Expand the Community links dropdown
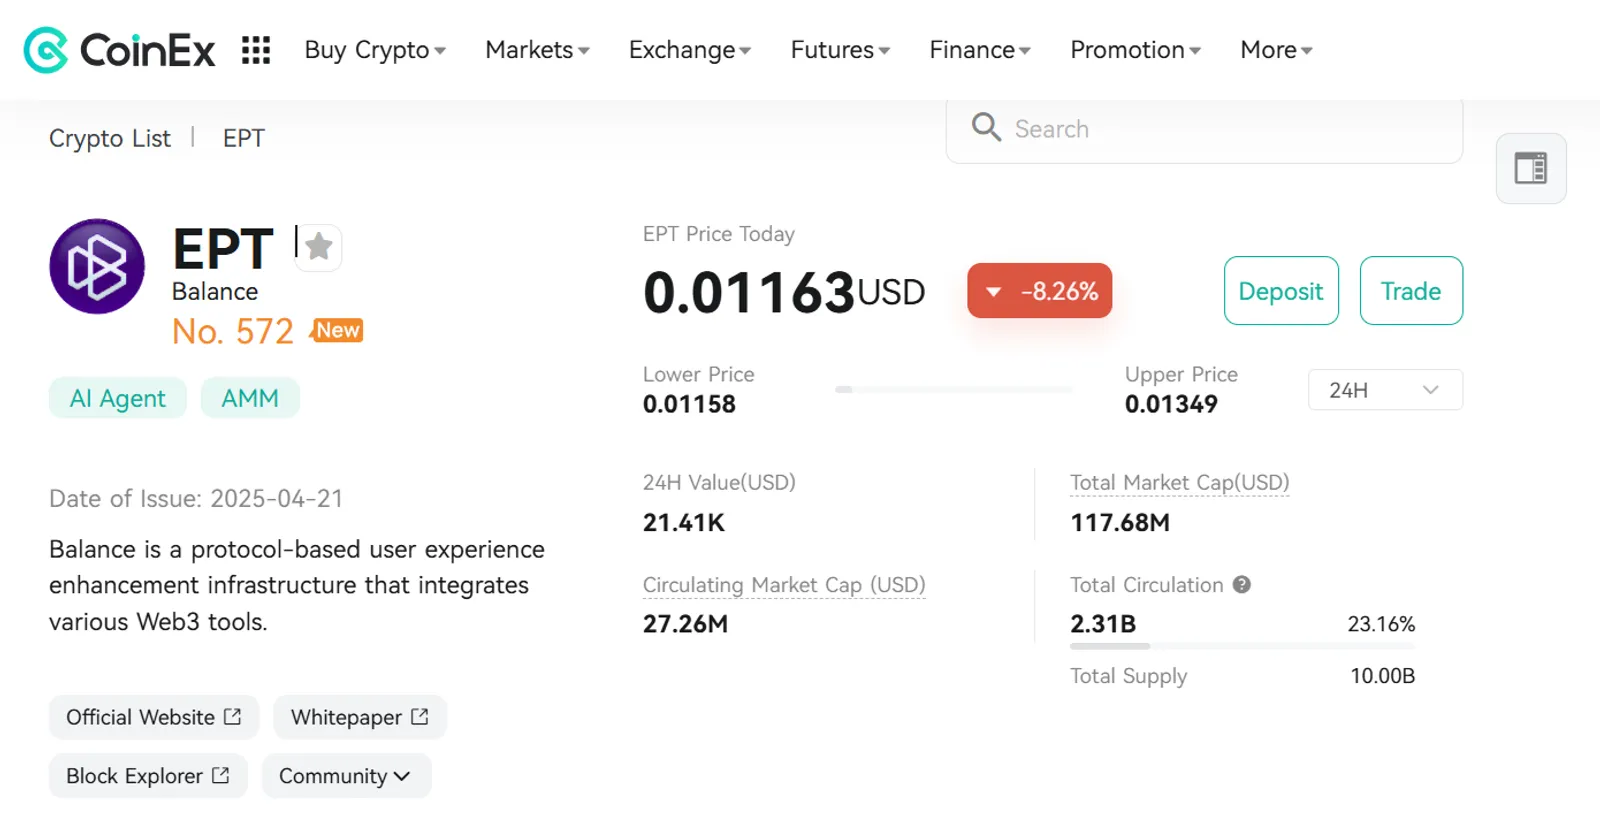Screen dimensions: 1600x838 pos(346,776)
